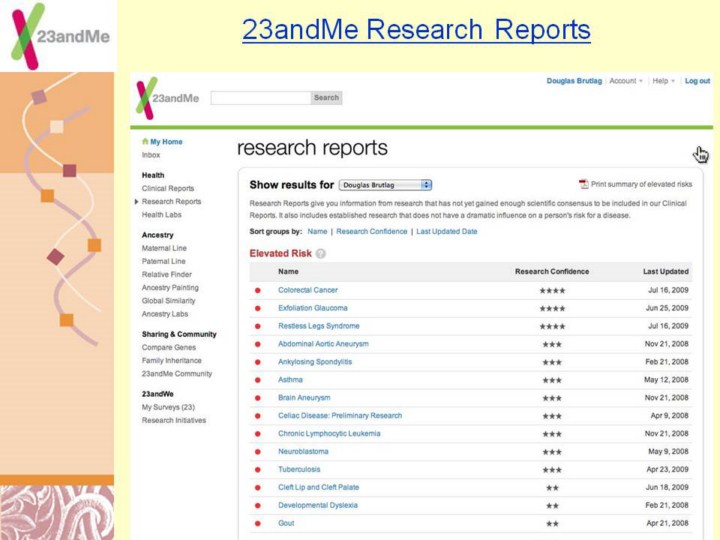Expand the Help menu

click(663, 81)
